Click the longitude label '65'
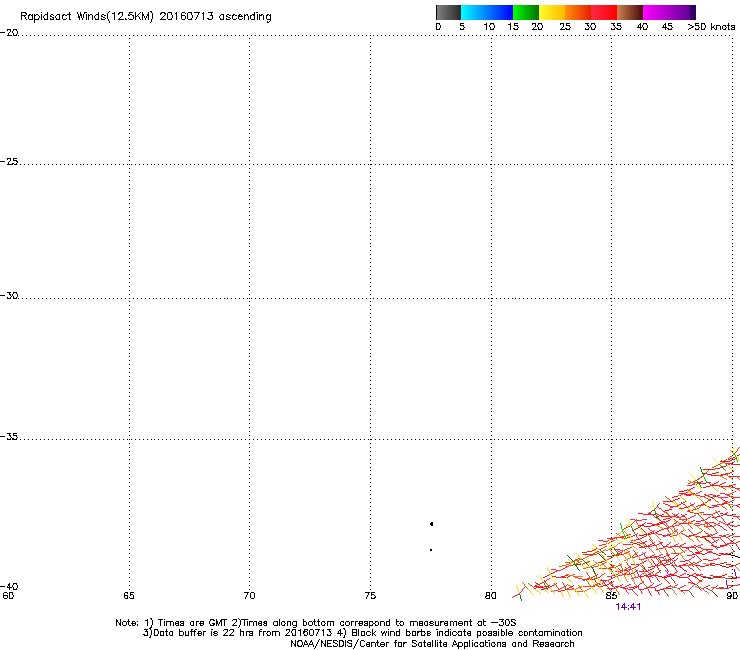This screenshot has width=740, height=650. click(x=129, y=596)
